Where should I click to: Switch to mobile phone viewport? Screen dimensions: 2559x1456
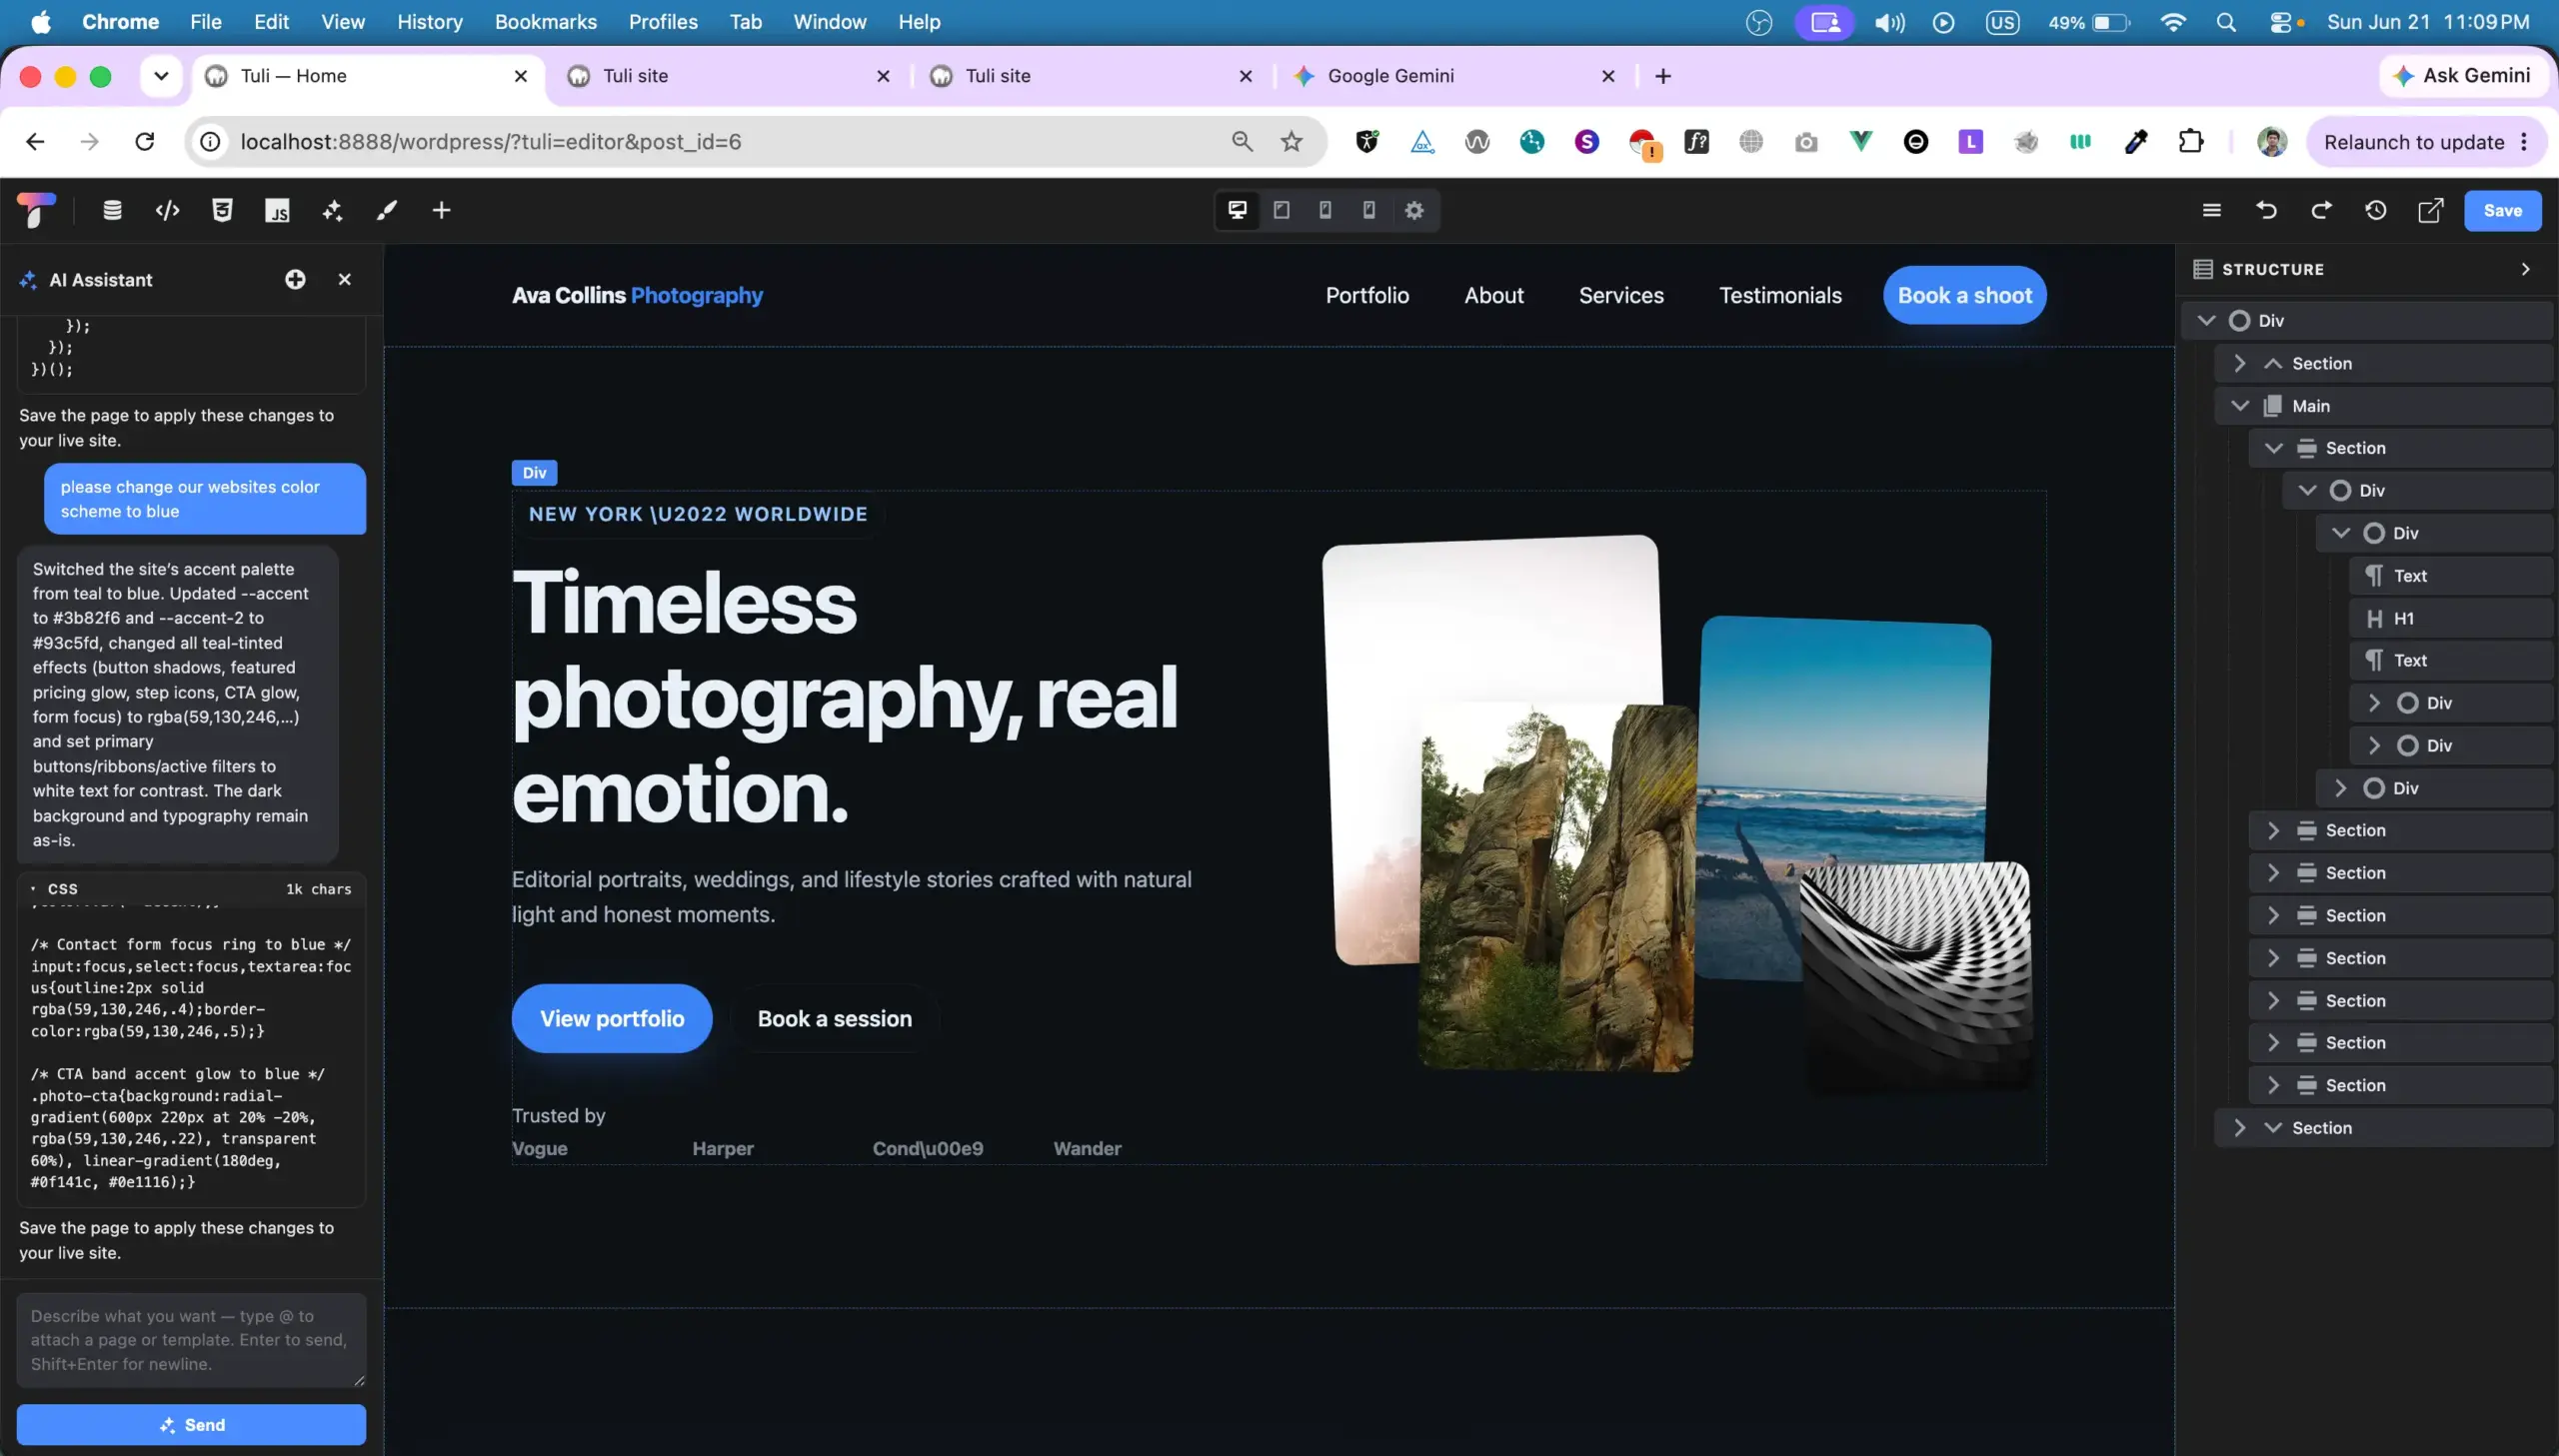tap(1369, 210)
